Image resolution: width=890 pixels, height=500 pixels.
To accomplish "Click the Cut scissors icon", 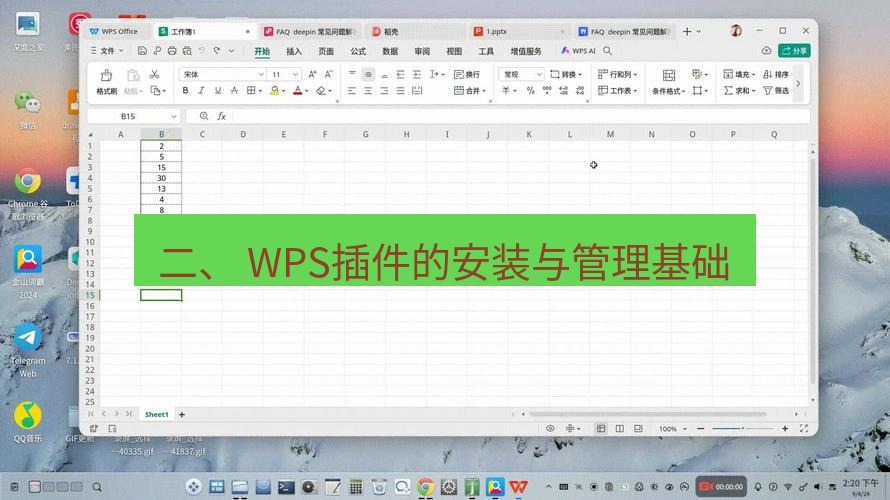I will click(154, 74).
